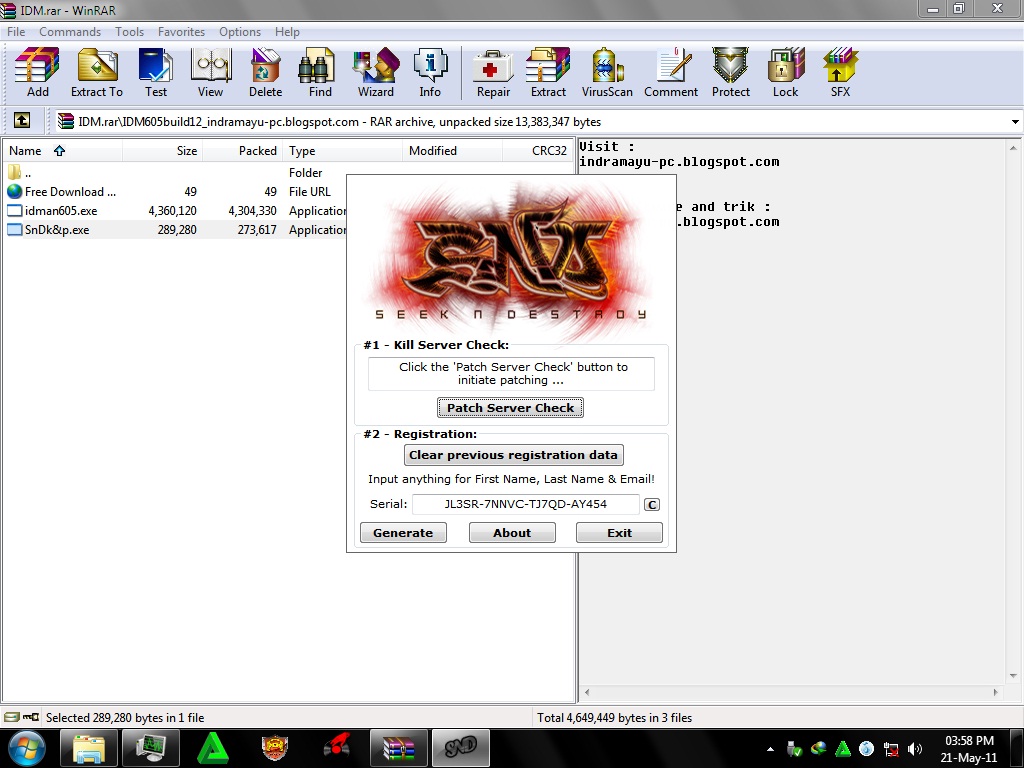Click the drive and key status icon

[x=22, y=717]
